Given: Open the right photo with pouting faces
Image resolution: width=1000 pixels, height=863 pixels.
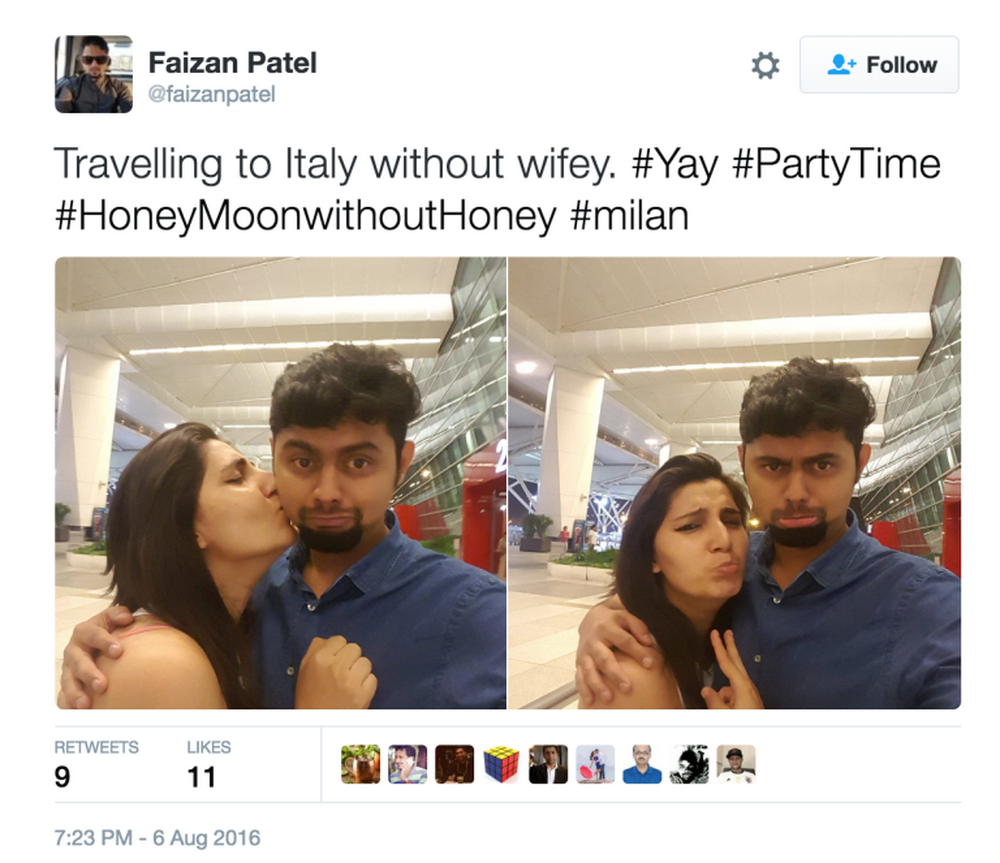Looking at the screenshot, I should coord(735,483).
